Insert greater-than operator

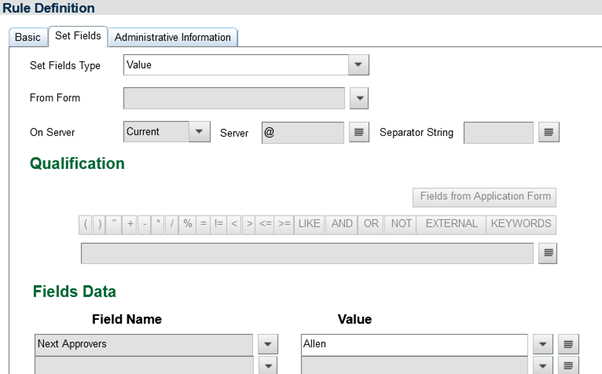249,225
